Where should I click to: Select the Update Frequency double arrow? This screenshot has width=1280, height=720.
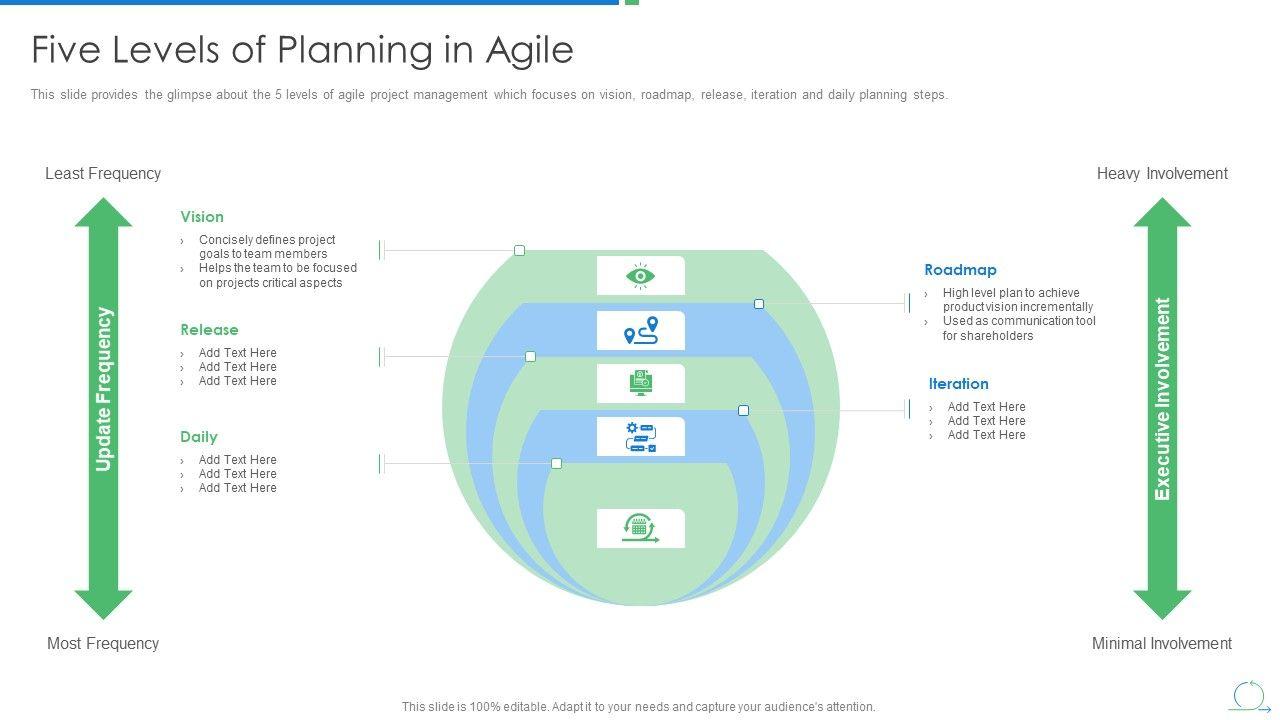tap(104, 408)
